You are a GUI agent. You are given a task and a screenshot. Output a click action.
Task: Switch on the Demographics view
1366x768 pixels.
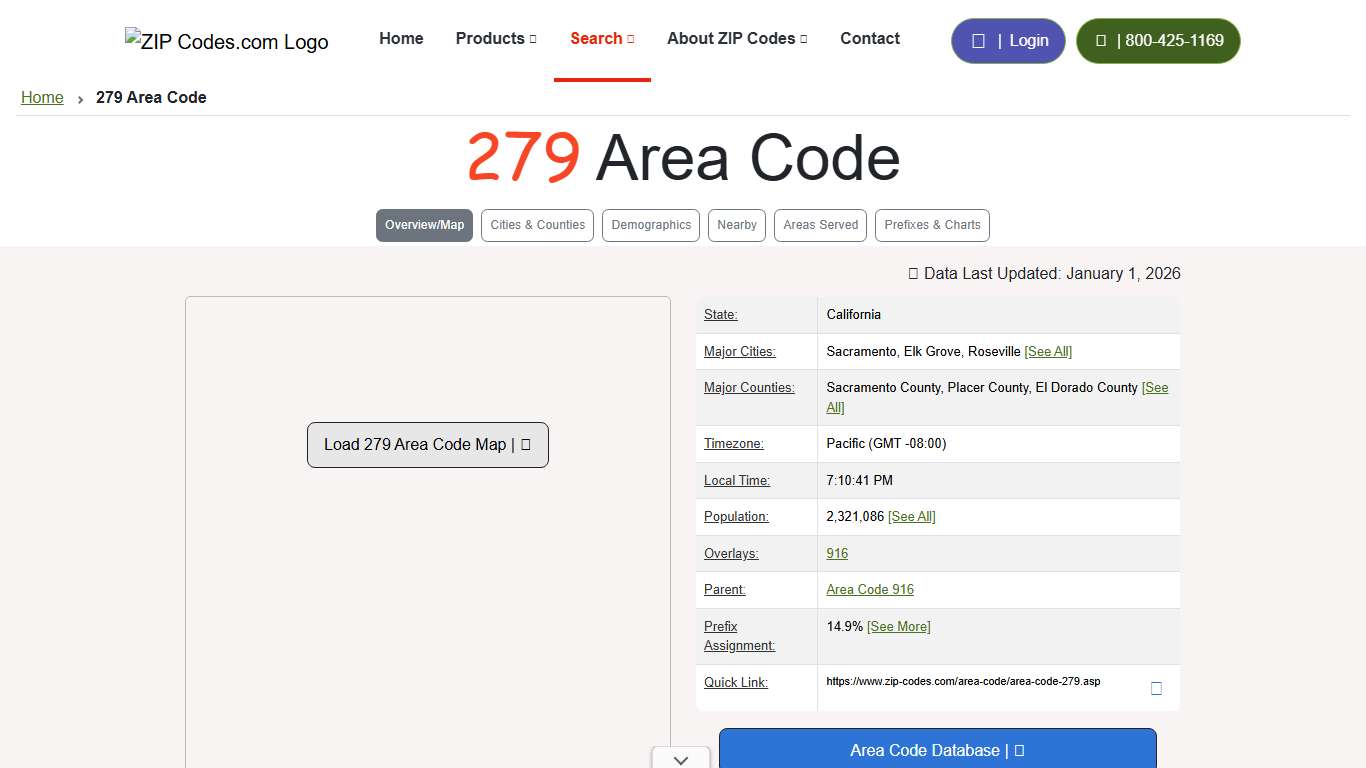pos(650,225)
